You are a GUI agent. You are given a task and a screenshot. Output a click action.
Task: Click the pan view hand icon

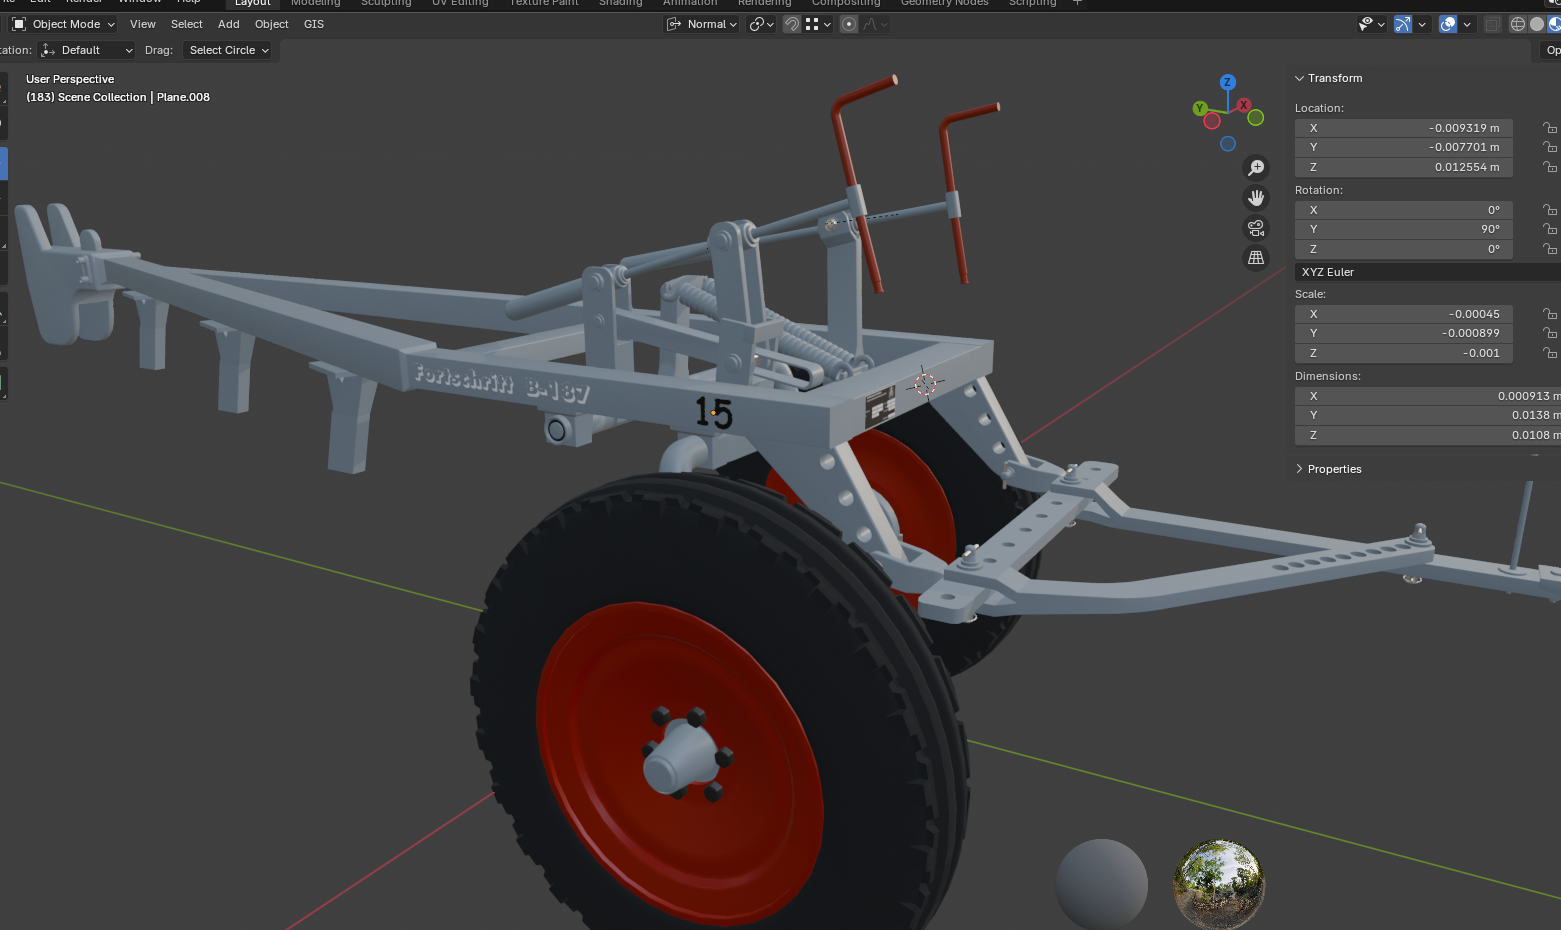tap(1256, 198)
